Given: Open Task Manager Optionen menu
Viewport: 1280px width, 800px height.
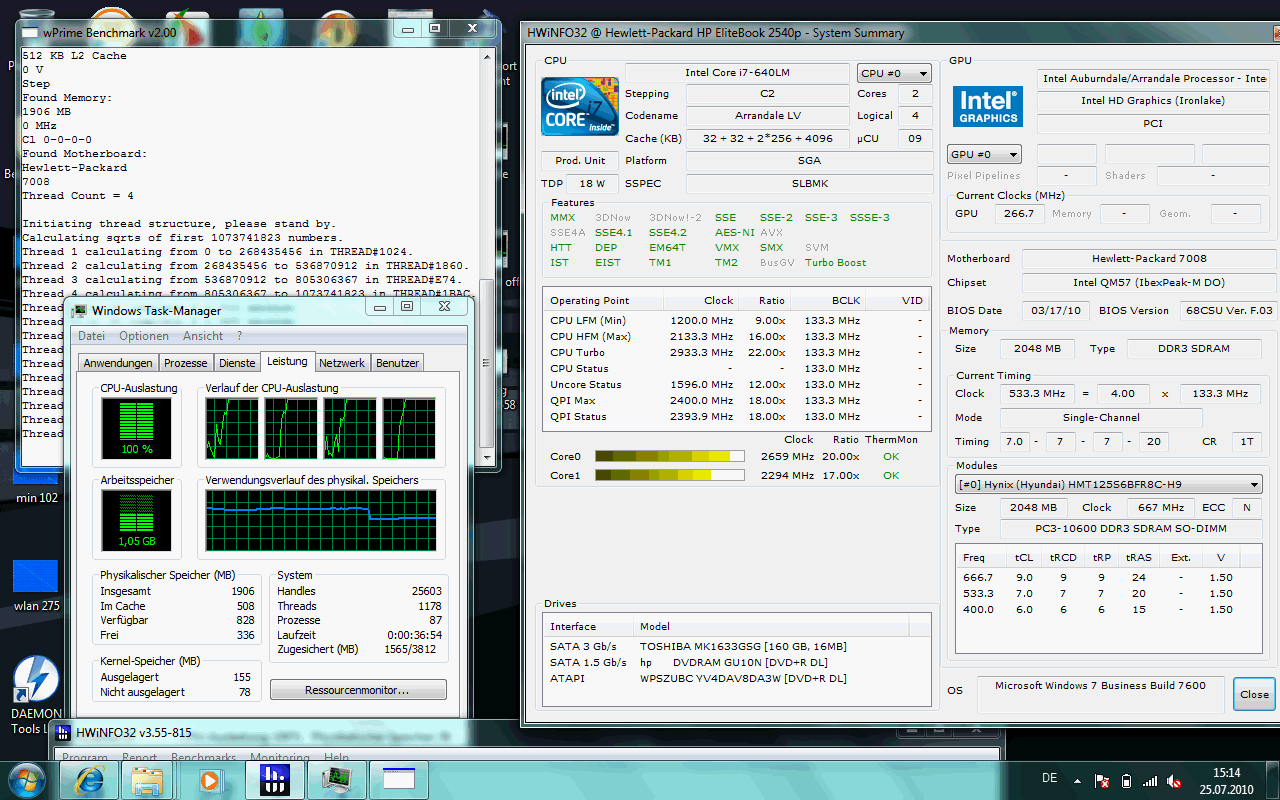Looking at the screenshot, I should click(144, 336).
